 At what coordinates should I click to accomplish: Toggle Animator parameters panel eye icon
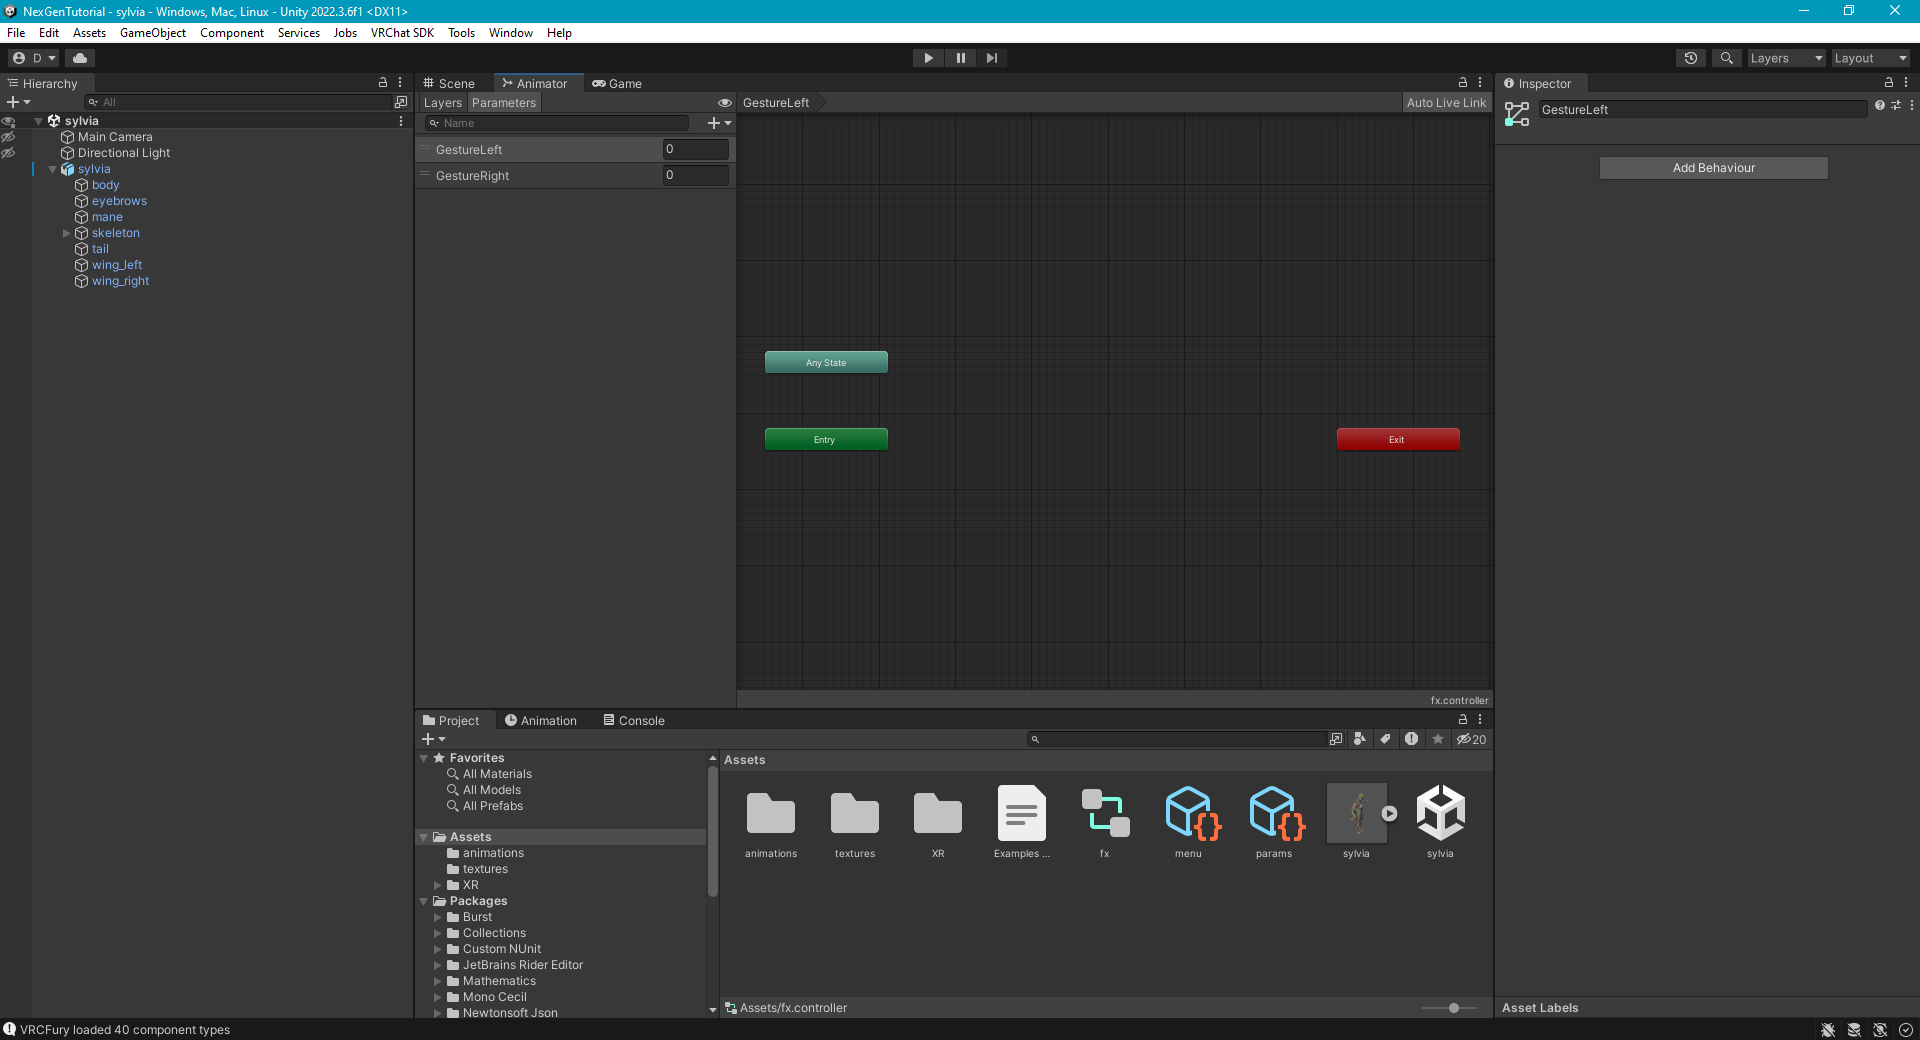tap(725, 103)
